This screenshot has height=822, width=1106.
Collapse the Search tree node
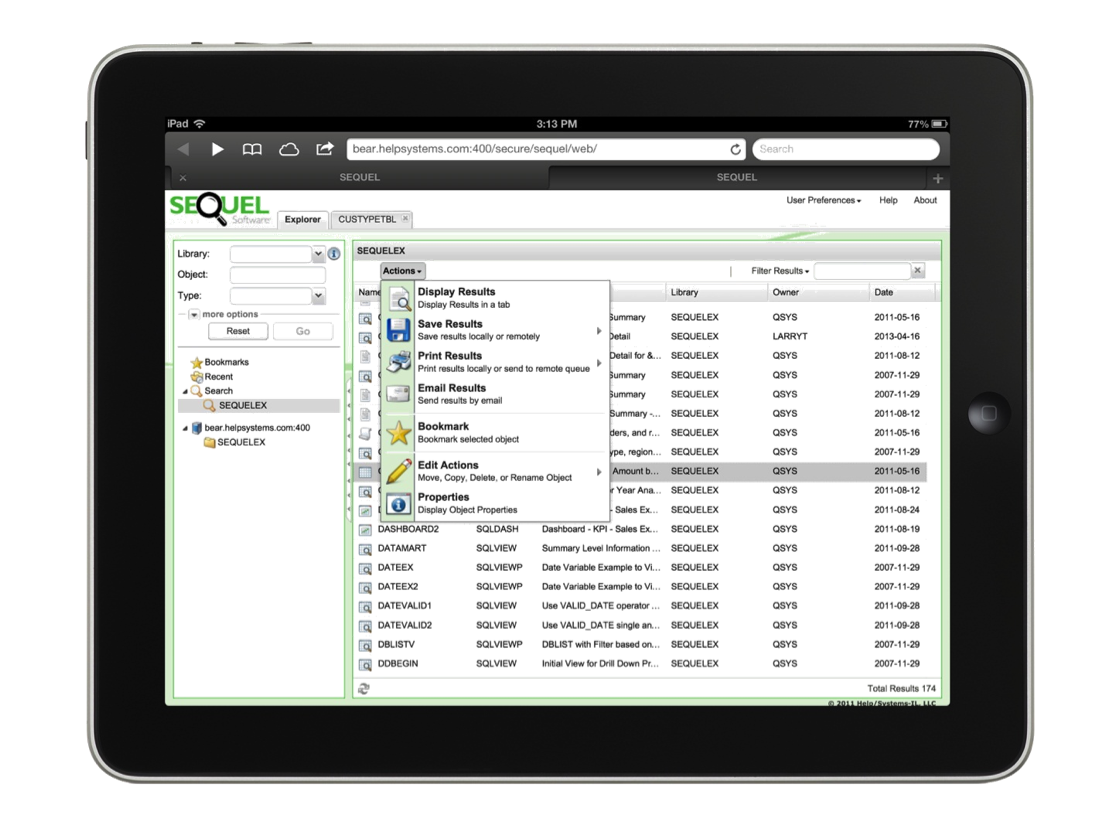186,391
